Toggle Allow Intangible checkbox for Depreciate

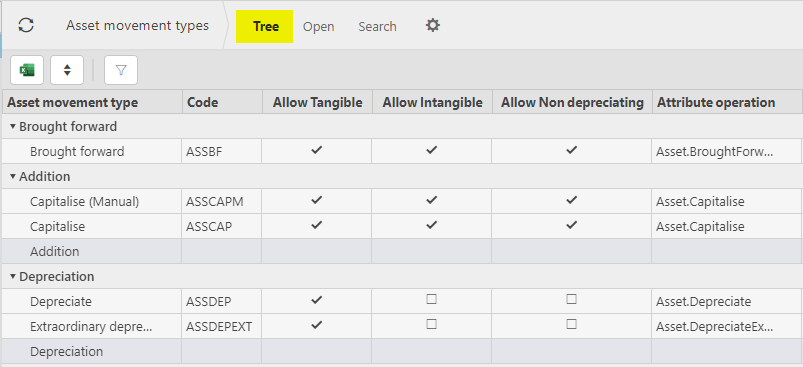click(x=432, y=299)
